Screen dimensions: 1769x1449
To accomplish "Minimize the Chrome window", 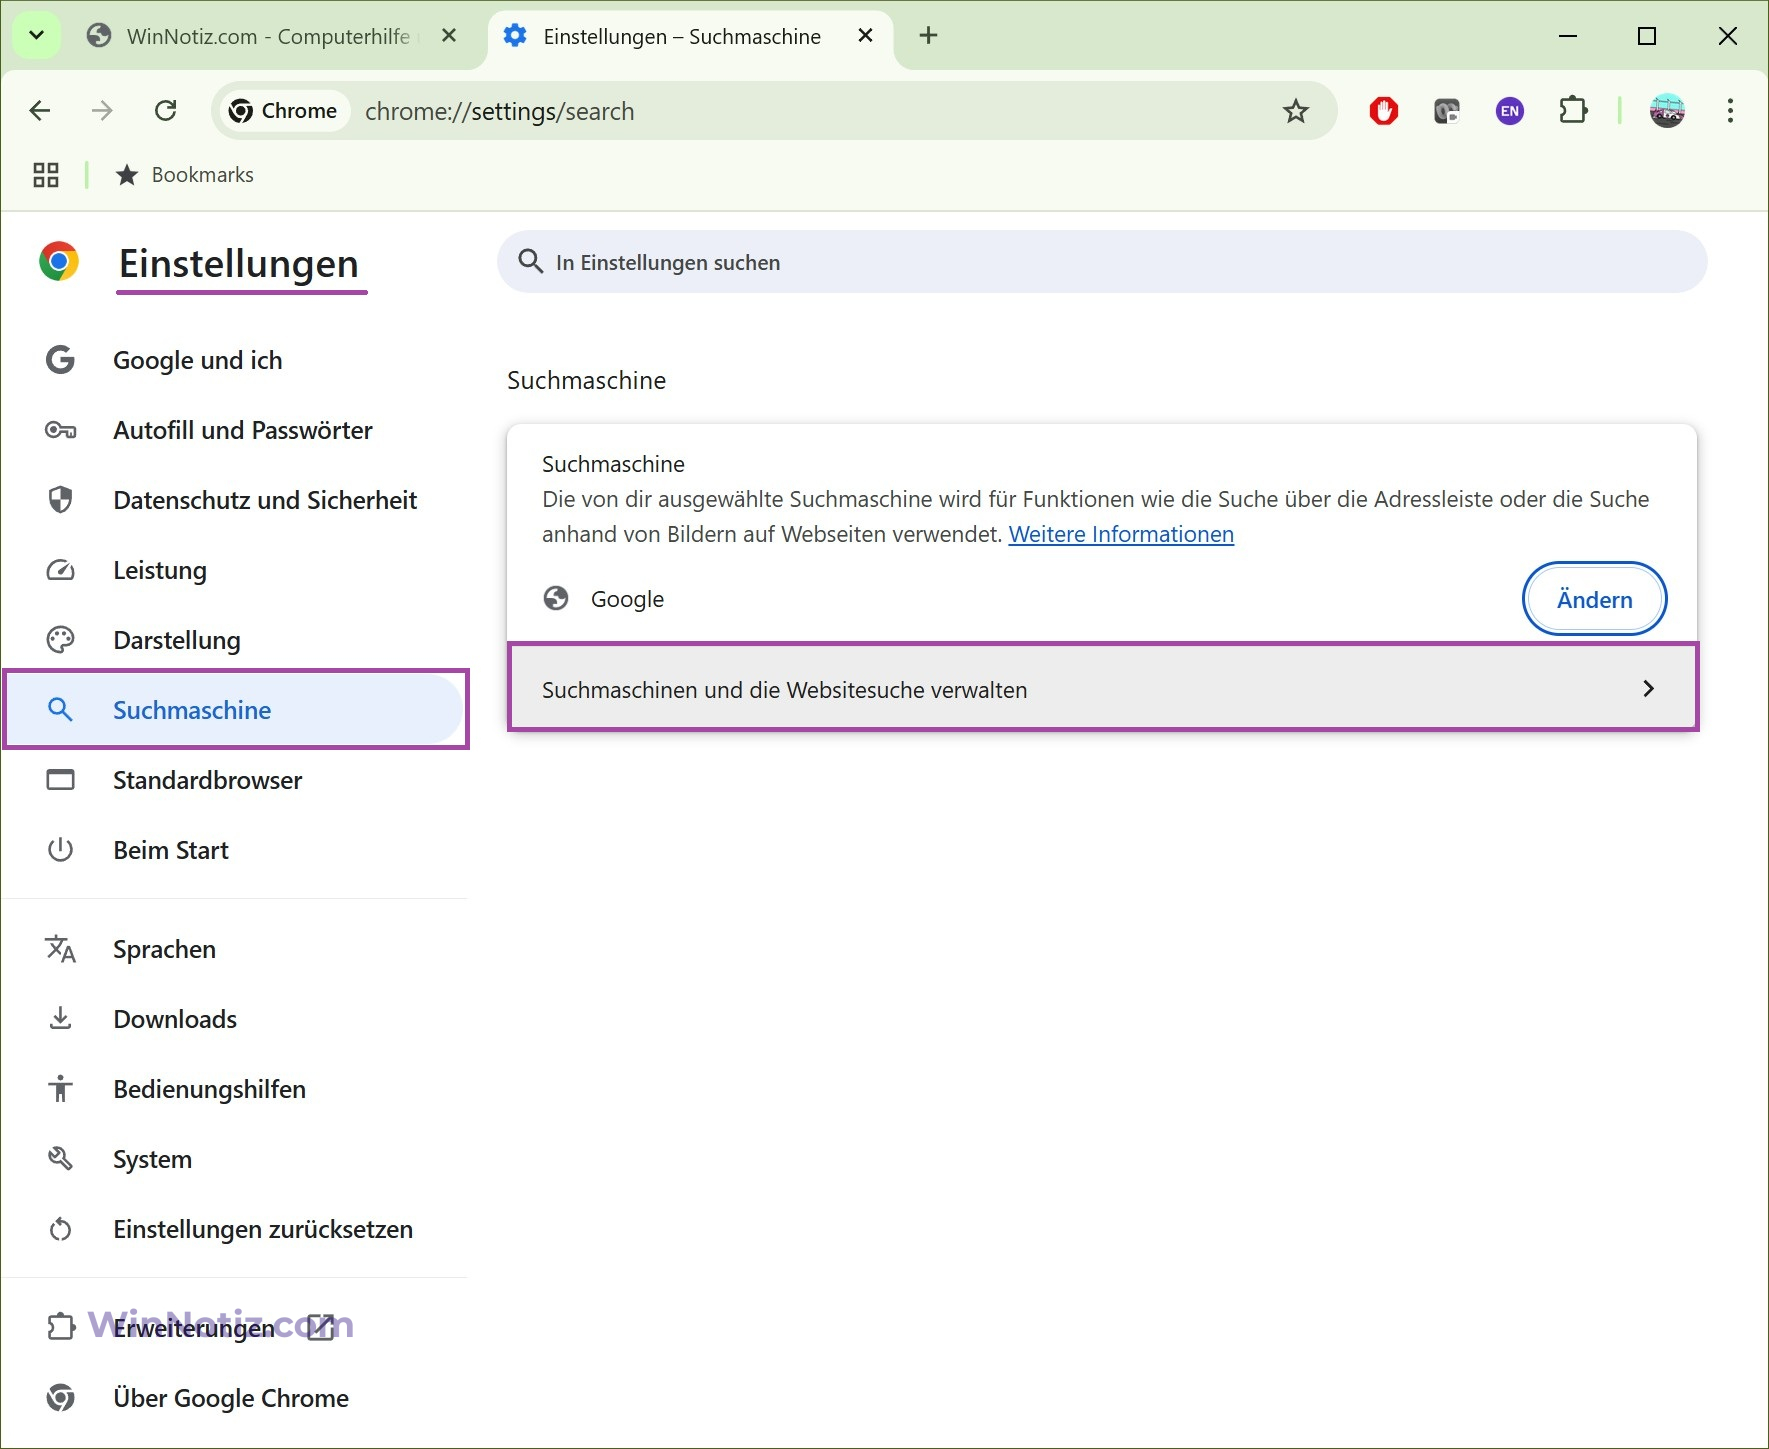I will coord(1568,36).
